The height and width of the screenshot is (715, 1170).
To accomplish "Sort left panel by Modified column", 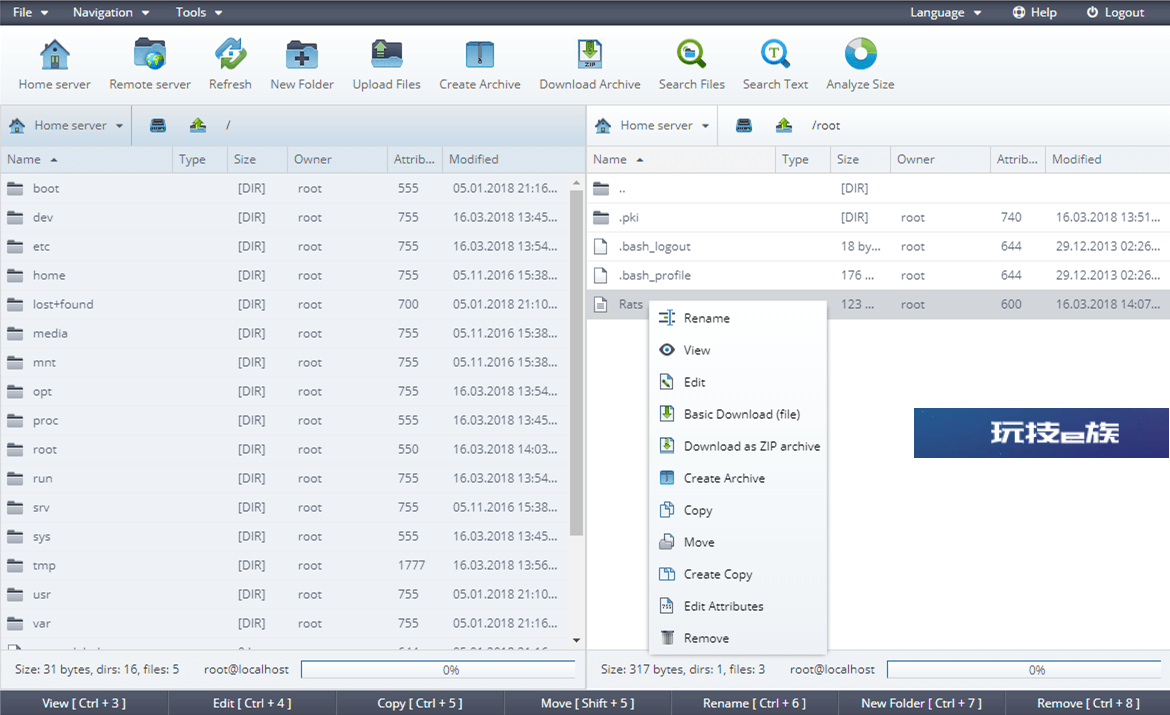I will pyautogui.click(x=513, y=159).
